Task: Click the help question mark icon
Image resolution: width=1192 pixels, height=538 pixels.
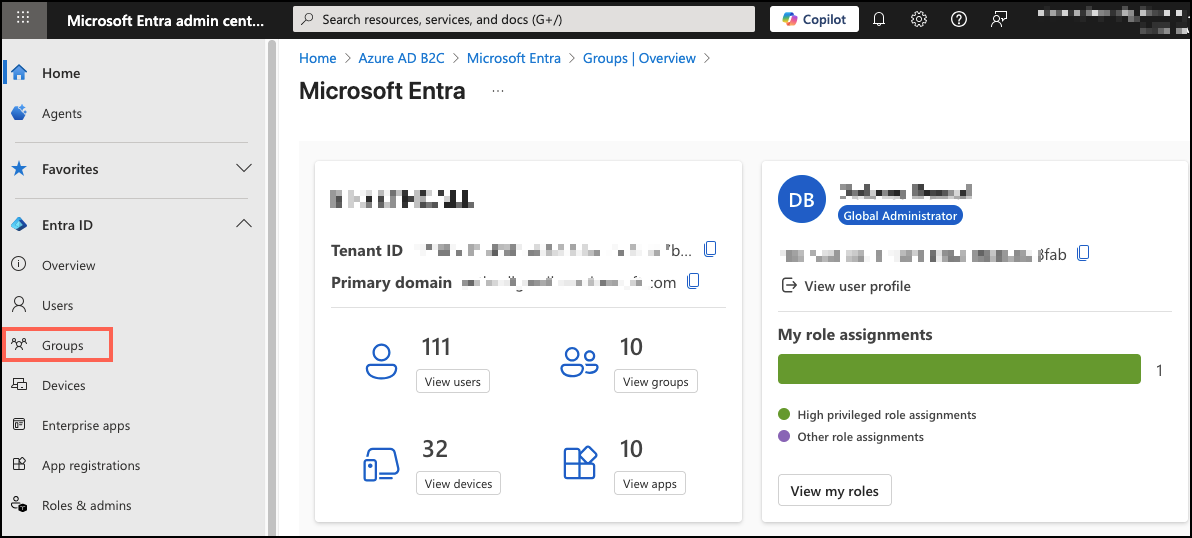Action: pyautogui.click(x=958, y=19)
